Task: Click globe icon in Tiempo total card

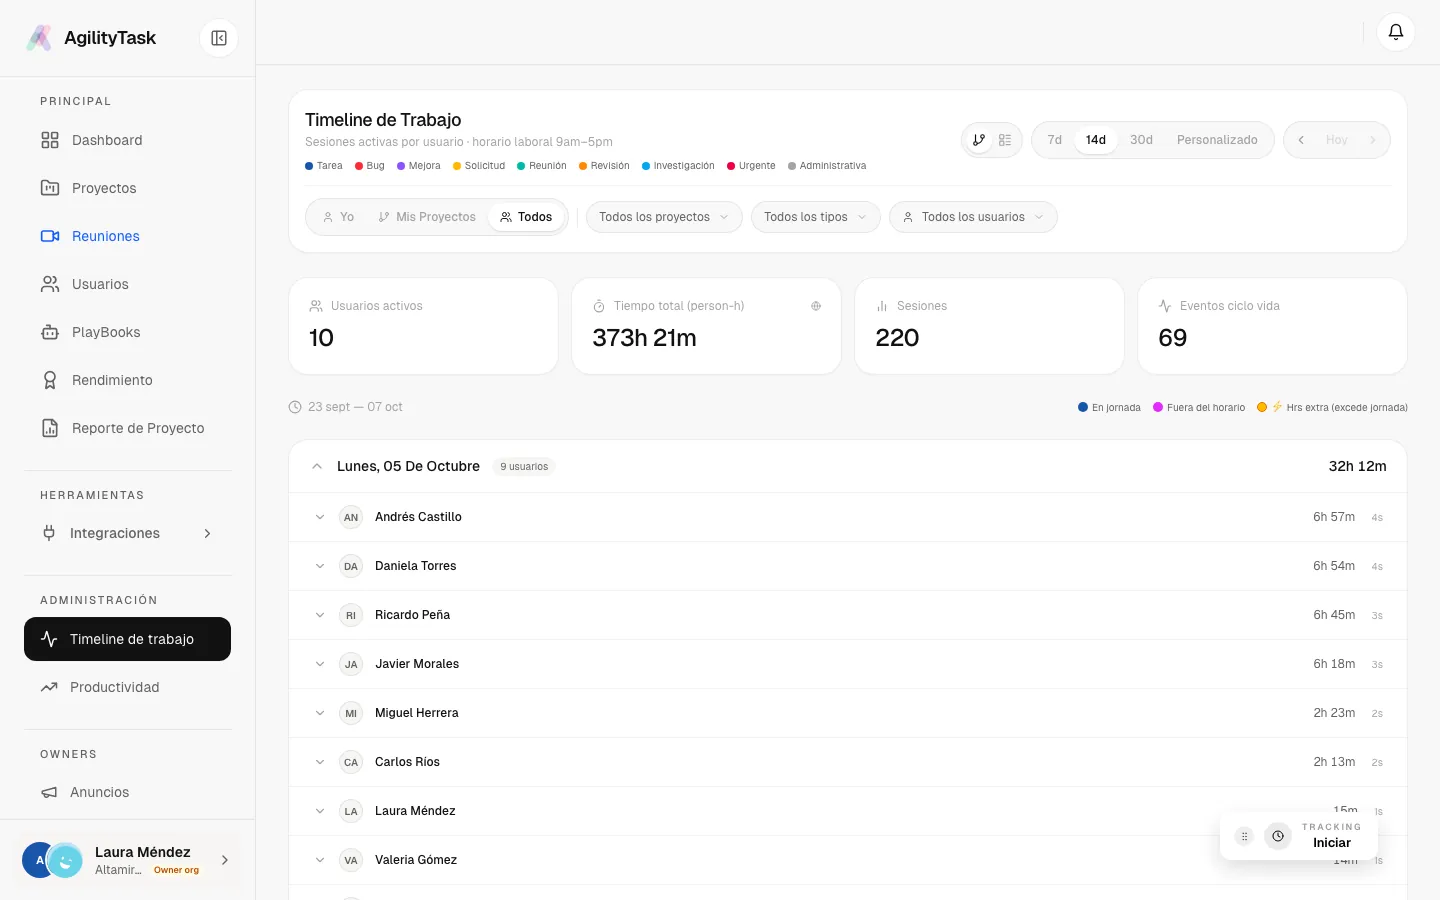Action: (x=816, y=306)
